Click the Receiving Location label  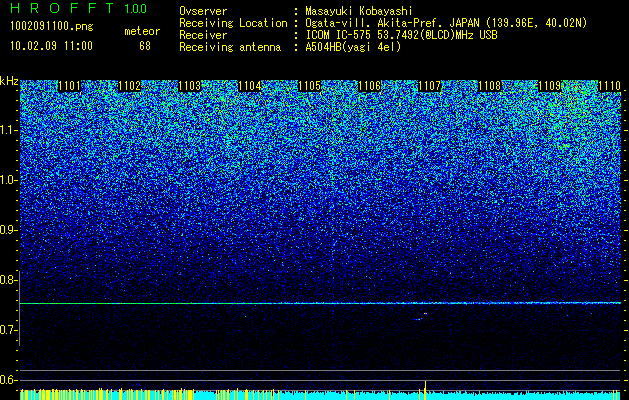pyautogui.click(x=233, y=23)
